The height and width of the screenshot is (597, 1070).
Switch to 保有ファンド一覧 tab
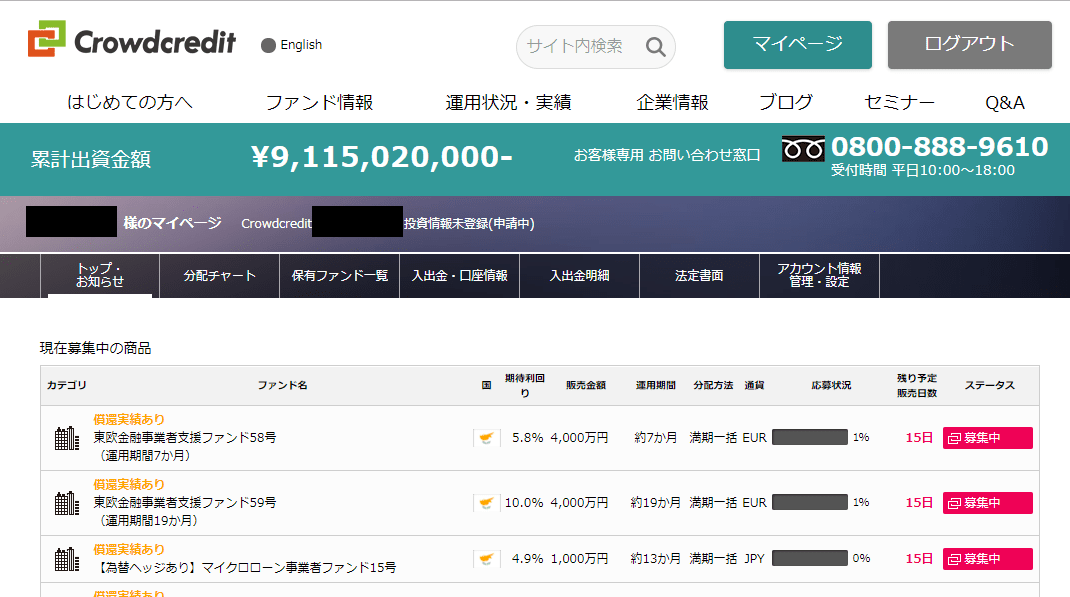340,276
